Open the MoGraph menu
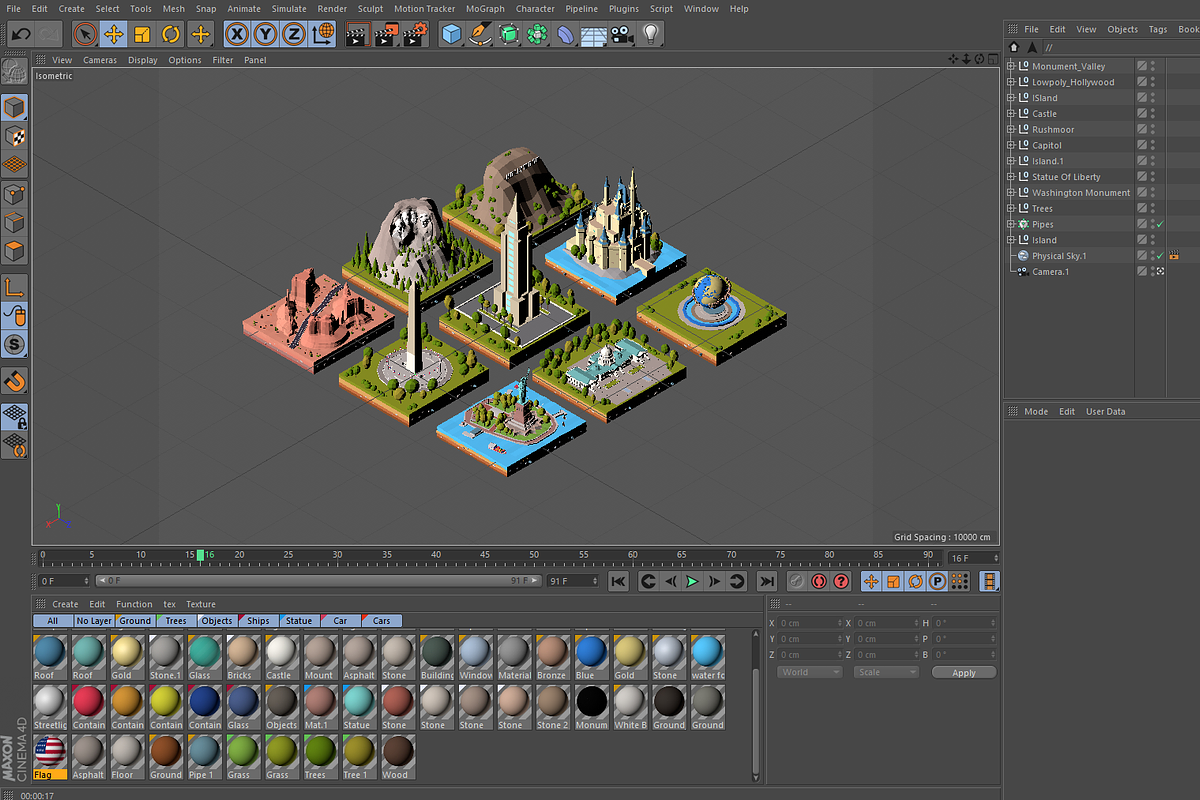The image size is (1200, 800). 484,9
